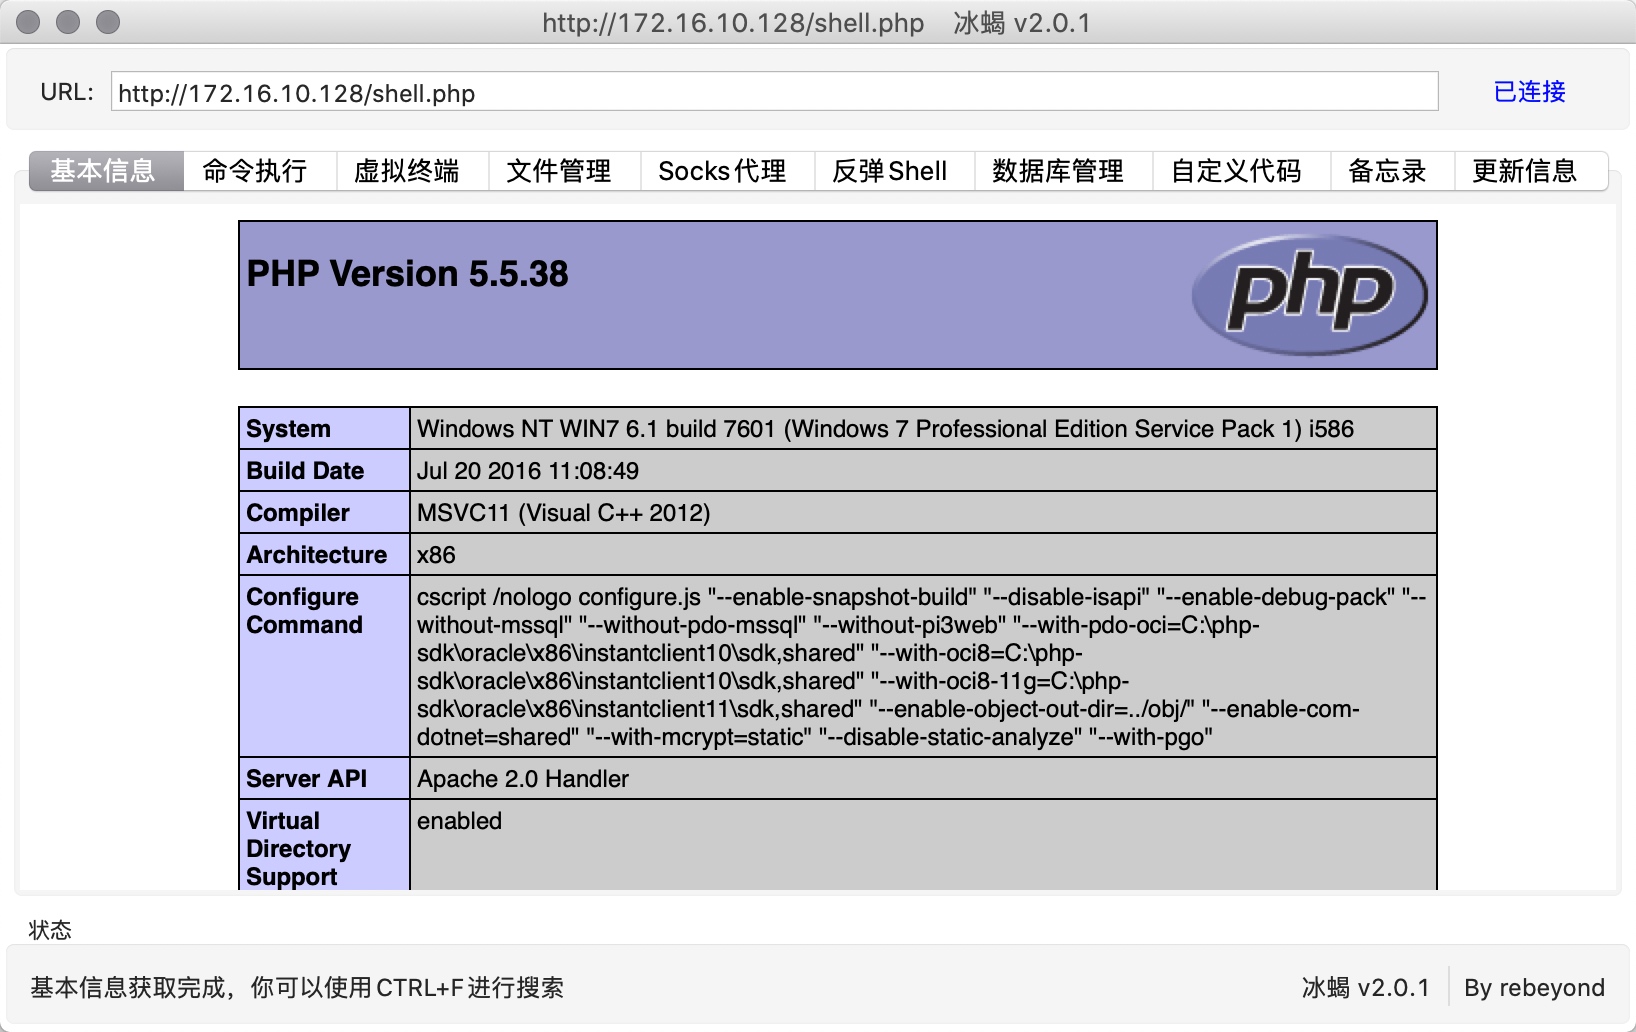Click the Configure Command row label
The height and width of the screenshot is (1032, 1636).
(304, 611)
